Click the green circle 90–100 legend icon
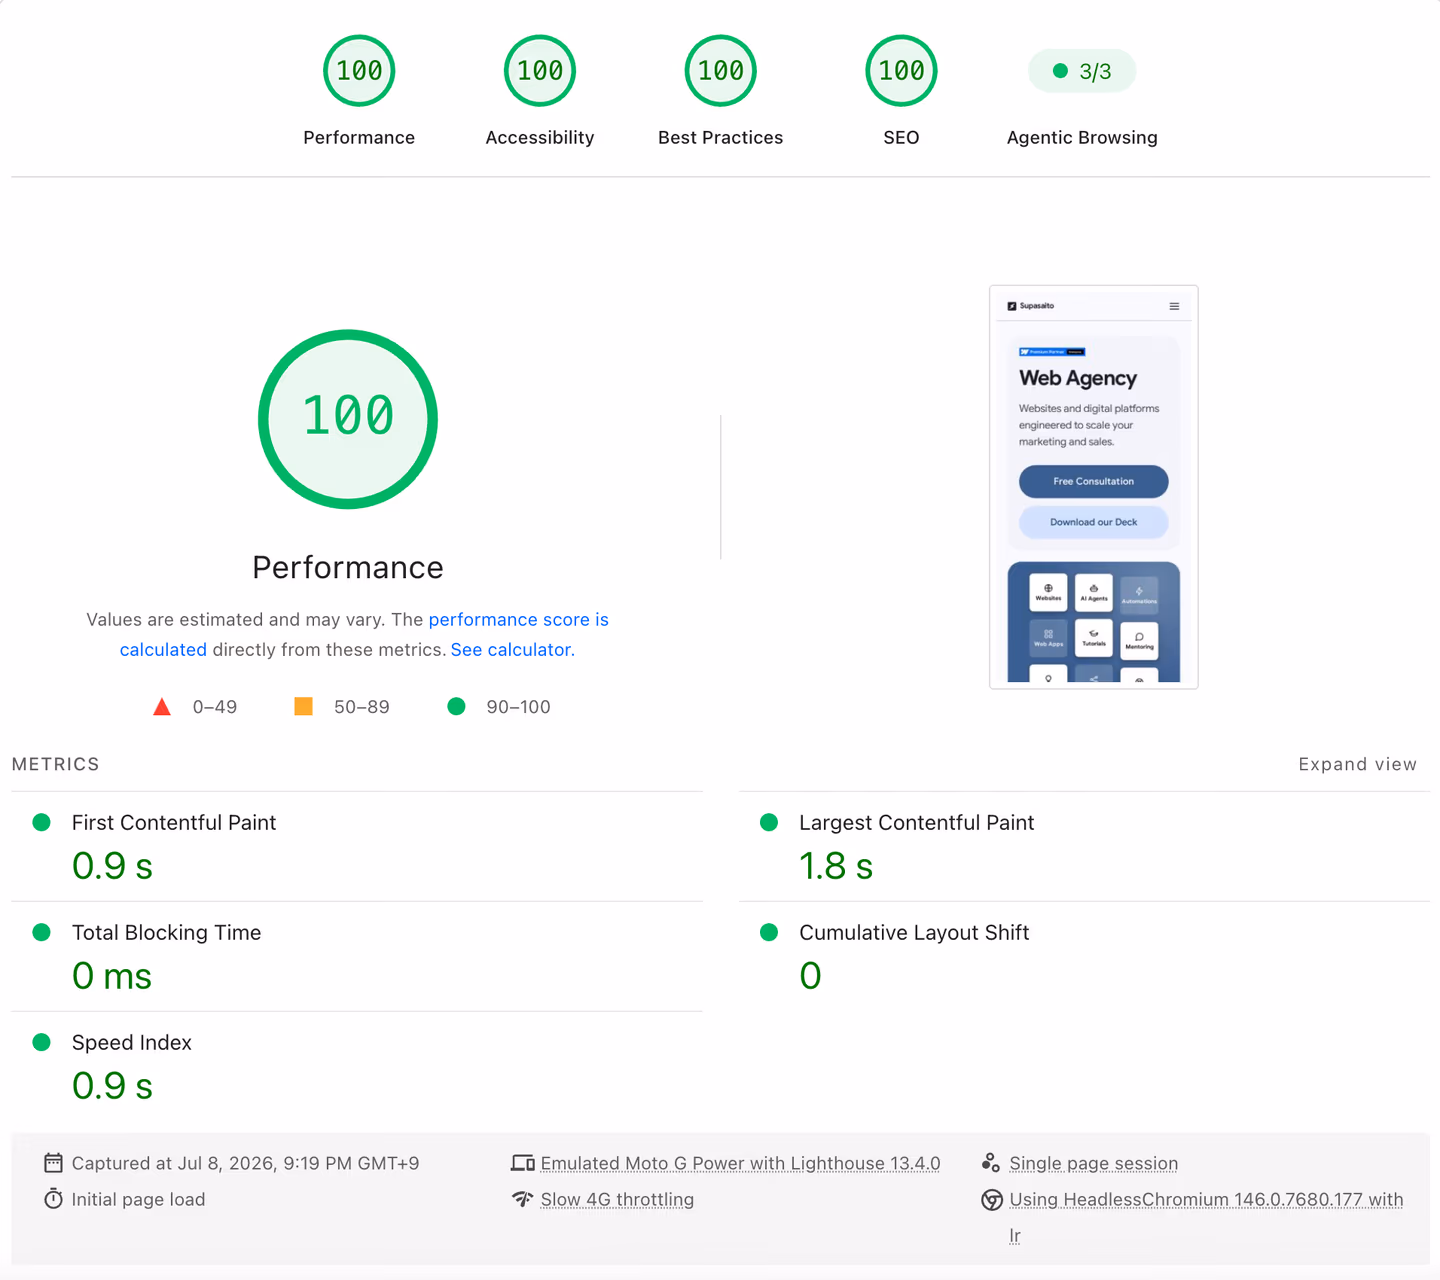1440x1280 pixels. (456, 706)
